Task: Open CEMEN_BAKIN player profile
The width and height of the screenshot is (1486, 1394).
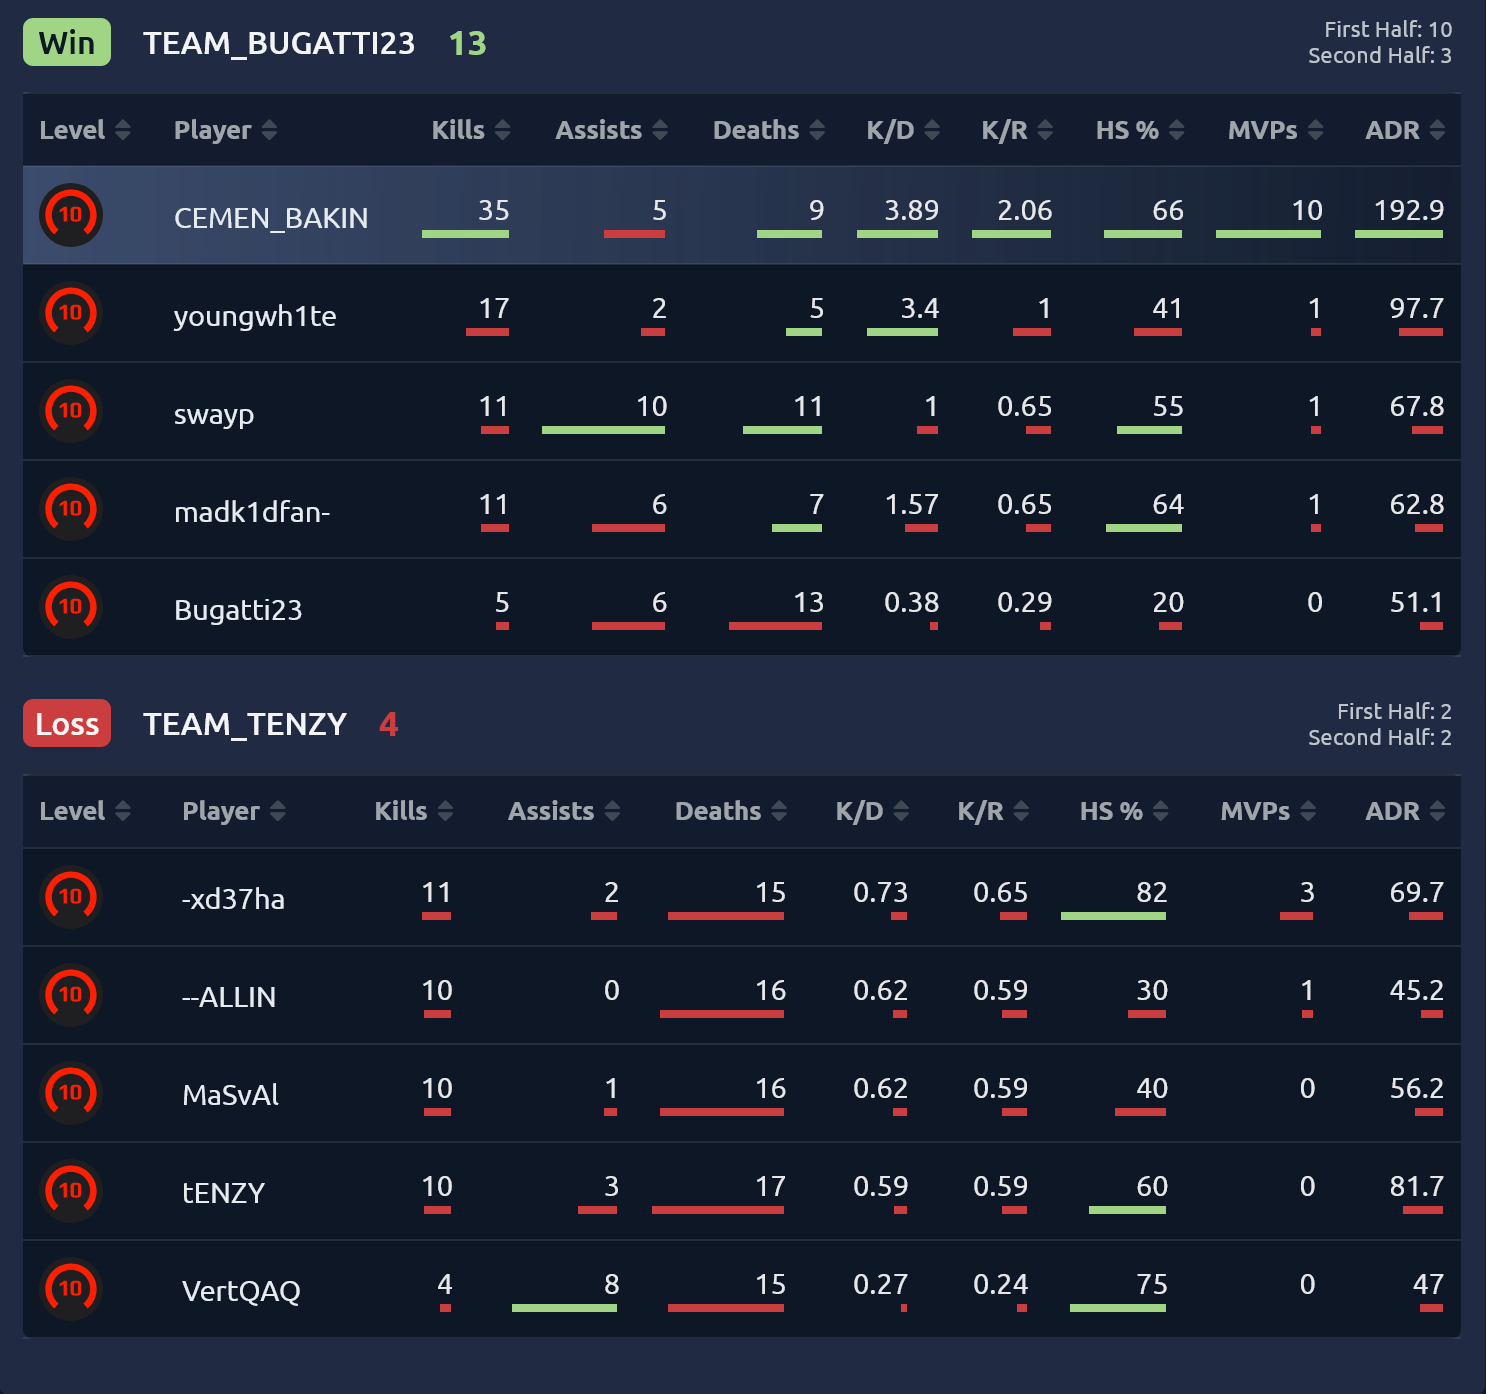Action: pyautogui.click(x=271, y=218)
